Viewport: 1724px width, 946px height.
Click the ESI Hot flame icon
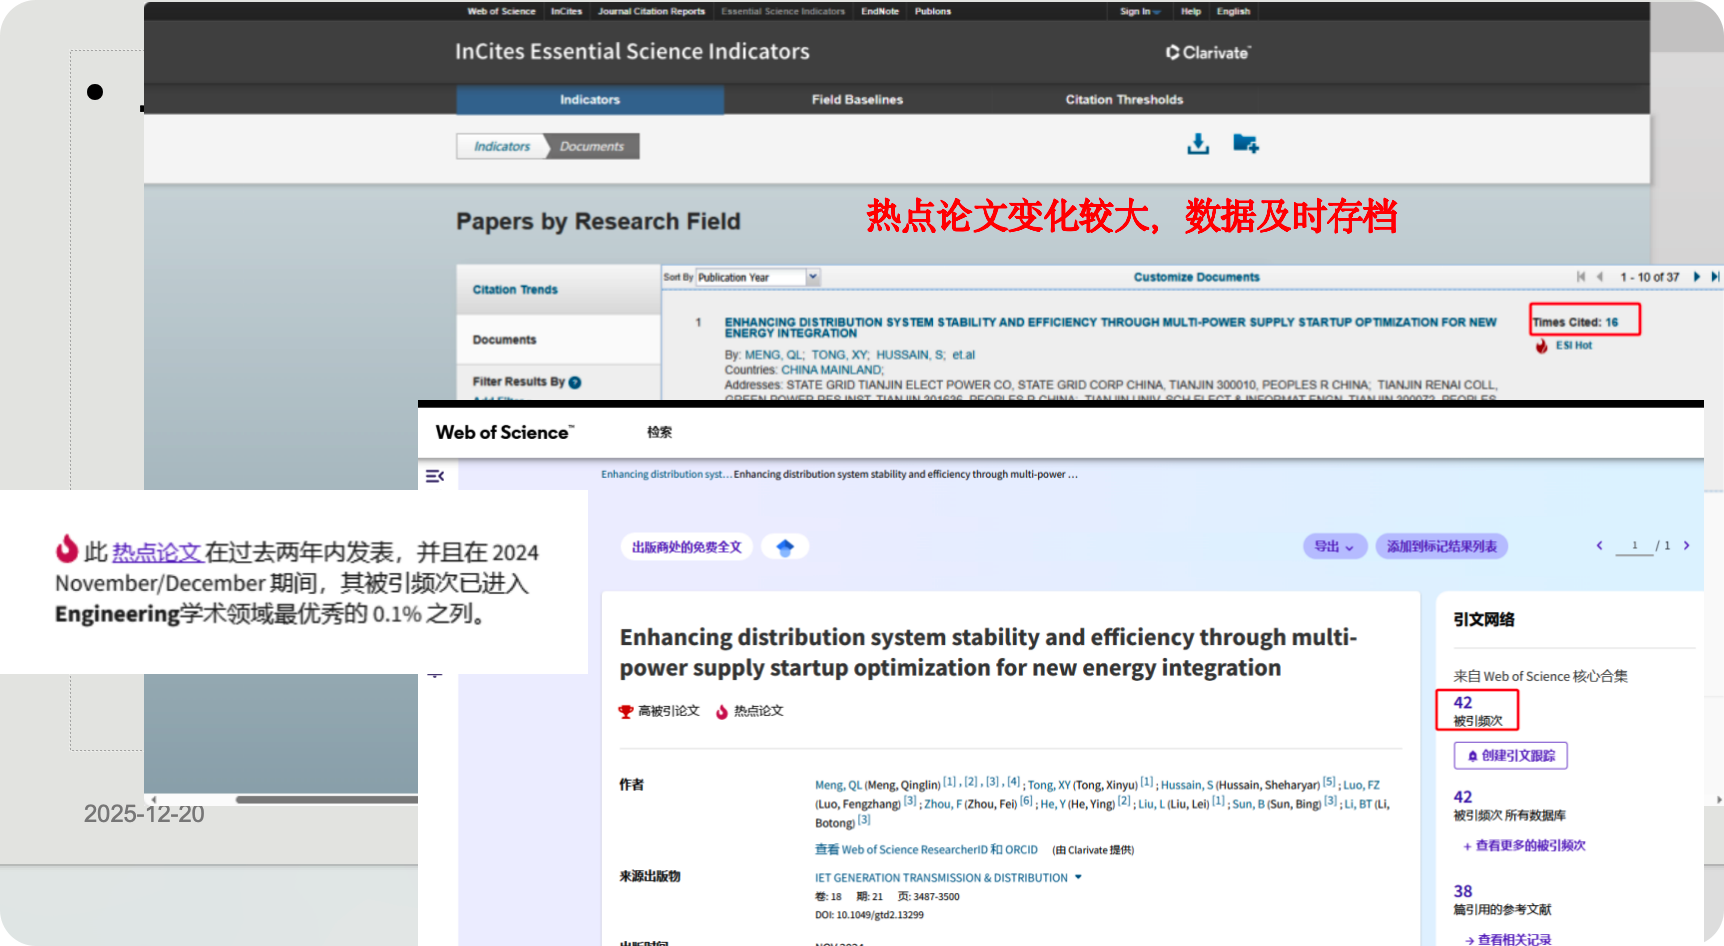click(1542, 346)
